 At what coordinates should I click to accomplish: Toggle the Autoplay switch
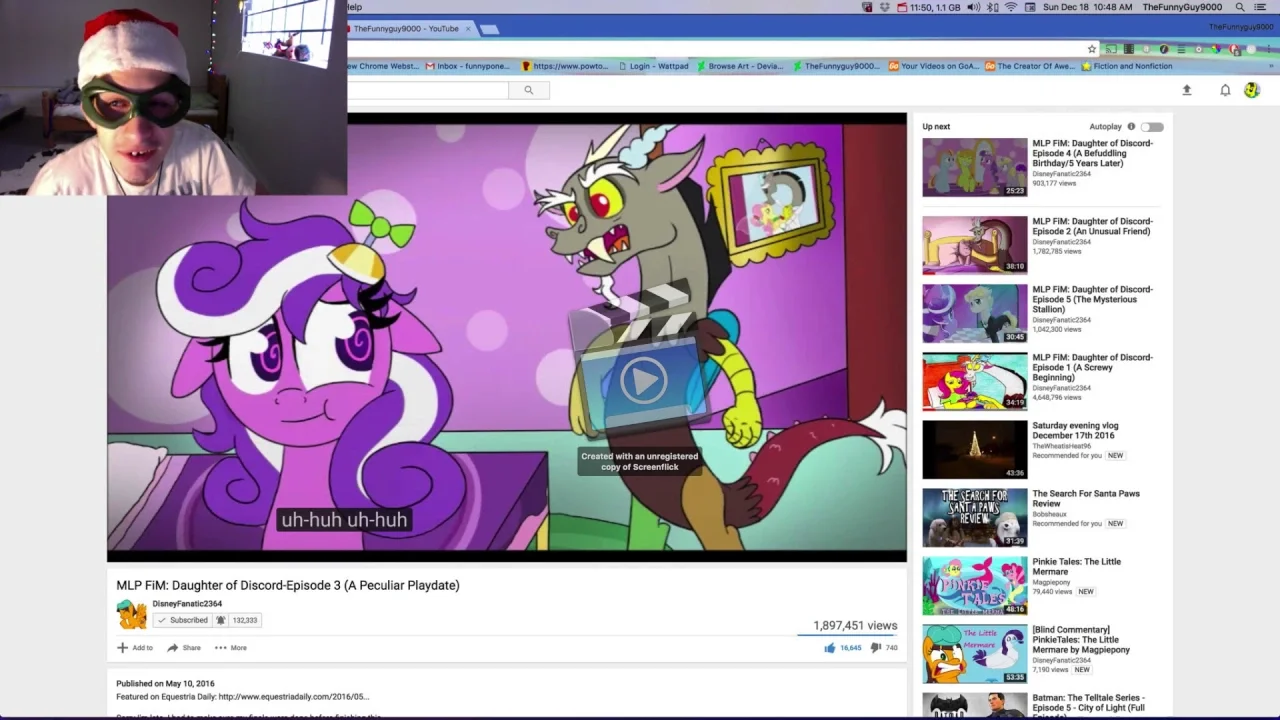1152,127
